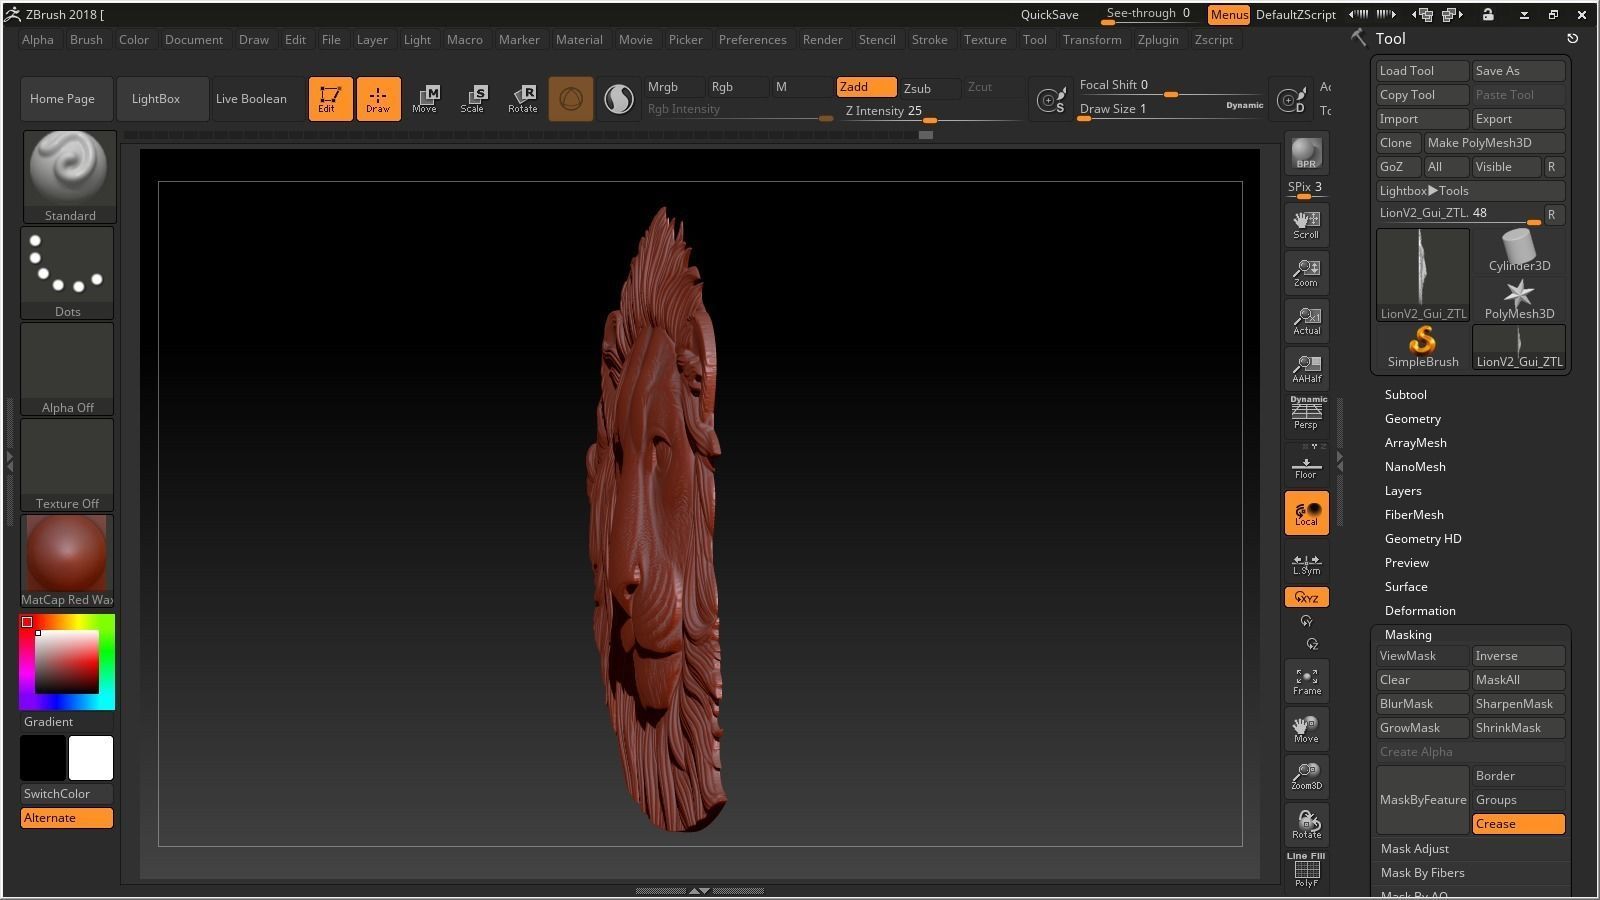Image resolution: width=1600 pixels, height=900 pixels.
Task: Open the MatCap Red Wax material selector
Action: tap(67, 560)
